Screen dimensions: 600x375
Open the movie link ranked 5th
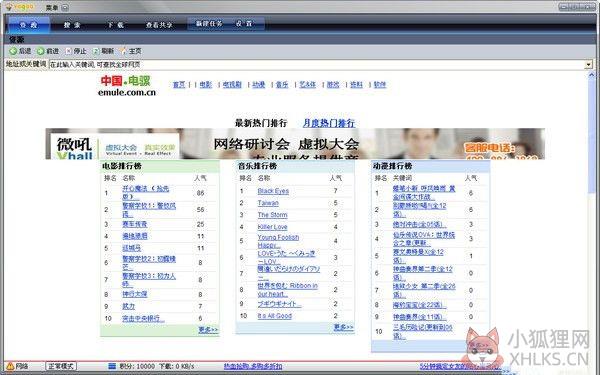coord(132,248)
